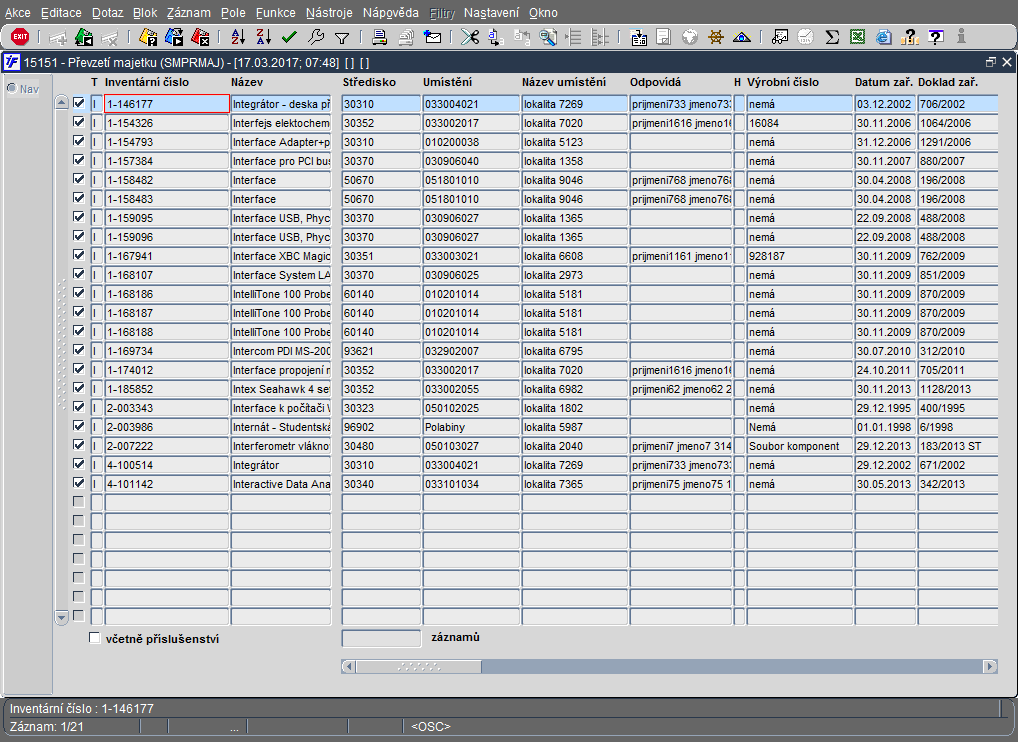Click the gray info person icon

point(961,37)
